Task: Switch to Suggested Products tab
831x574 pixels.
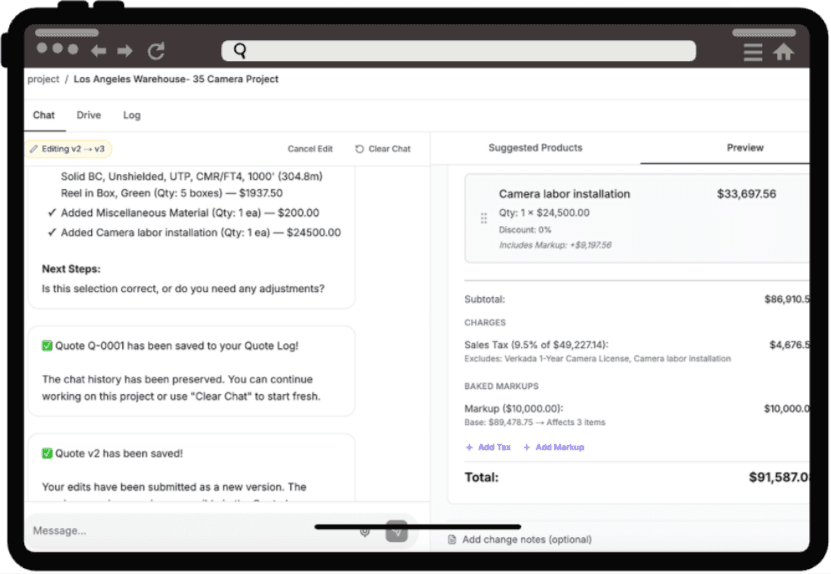Action: pyautogui.click(x=535, y=148)
